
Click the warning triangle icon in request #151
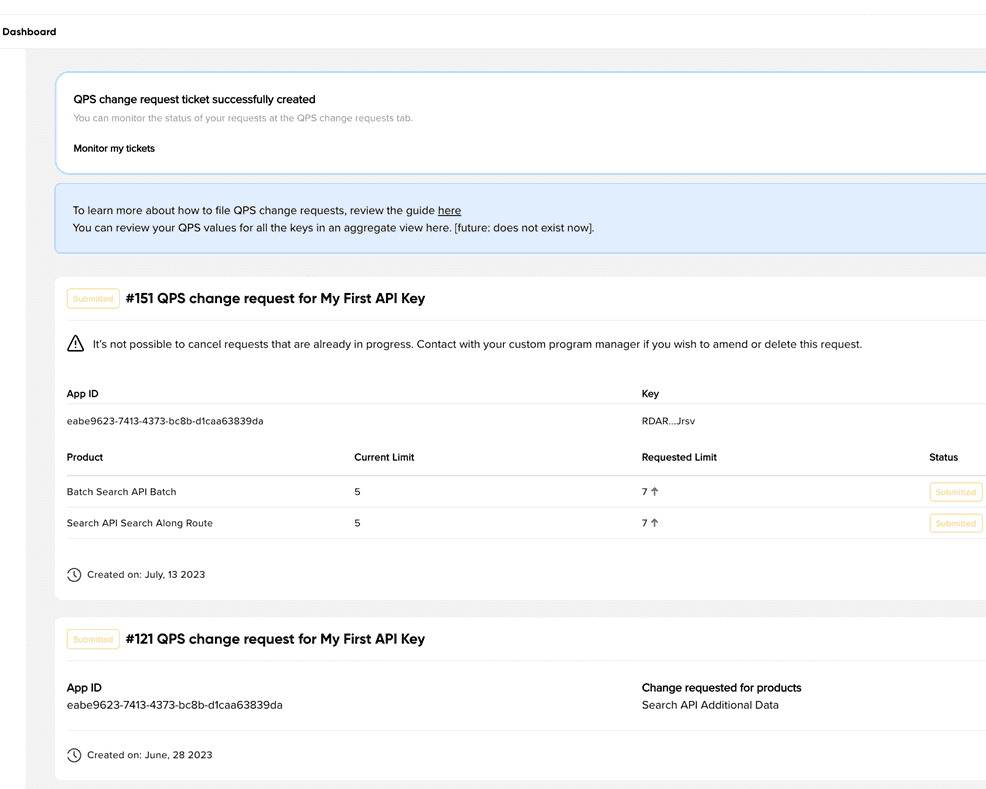[75, 344]
